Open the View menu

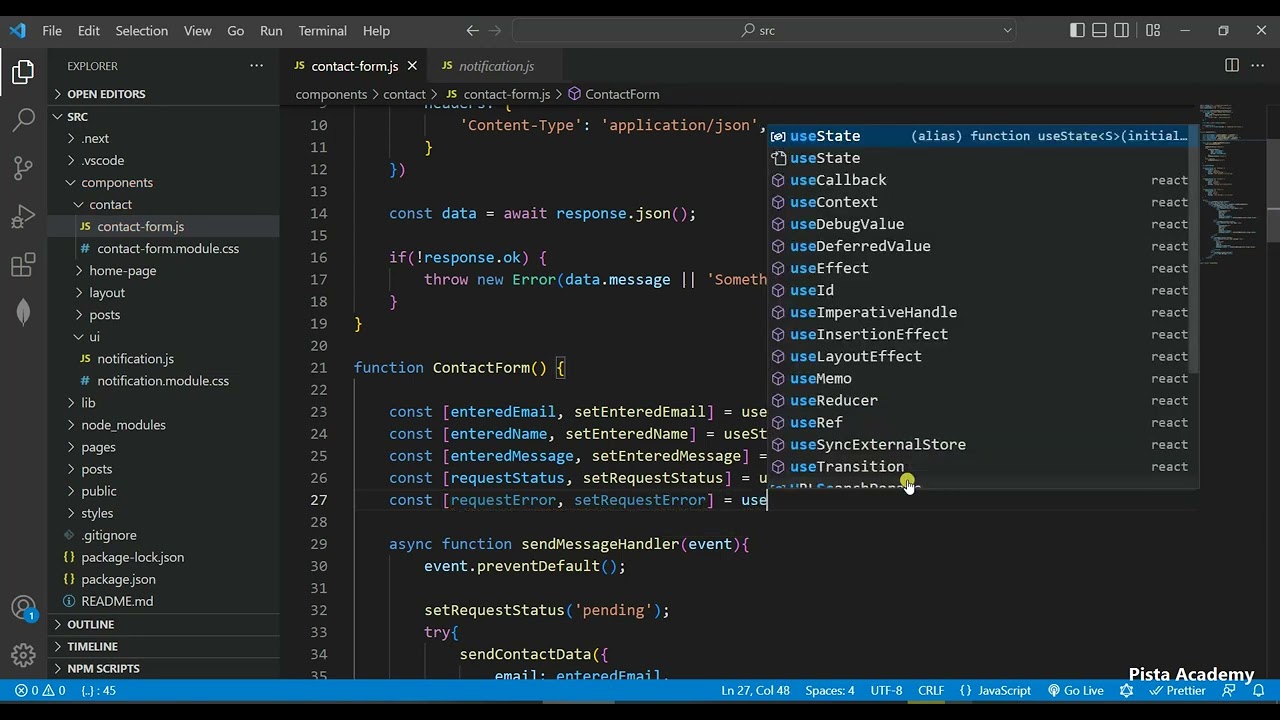tap(198, 31)
